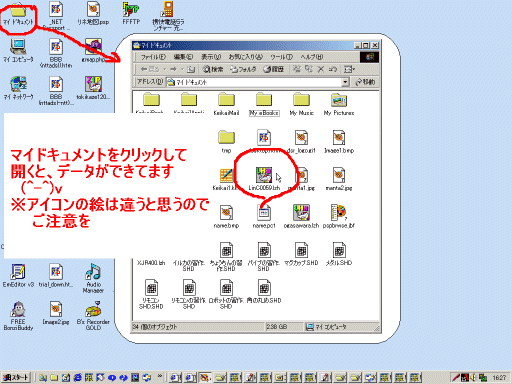The width and height of the screenshot is (512, 384).
Task: Click the volume speaker tray icon
Action: 474,378
